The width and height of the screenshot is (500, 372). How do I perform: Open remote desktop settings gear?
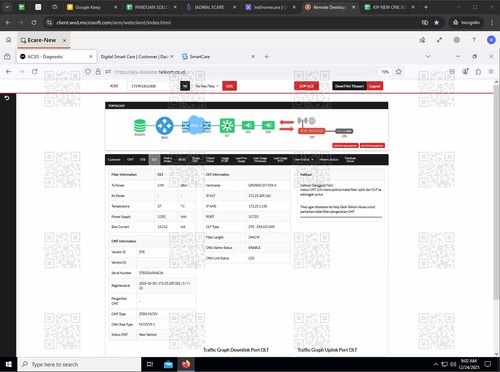click(x=457, y=40)
